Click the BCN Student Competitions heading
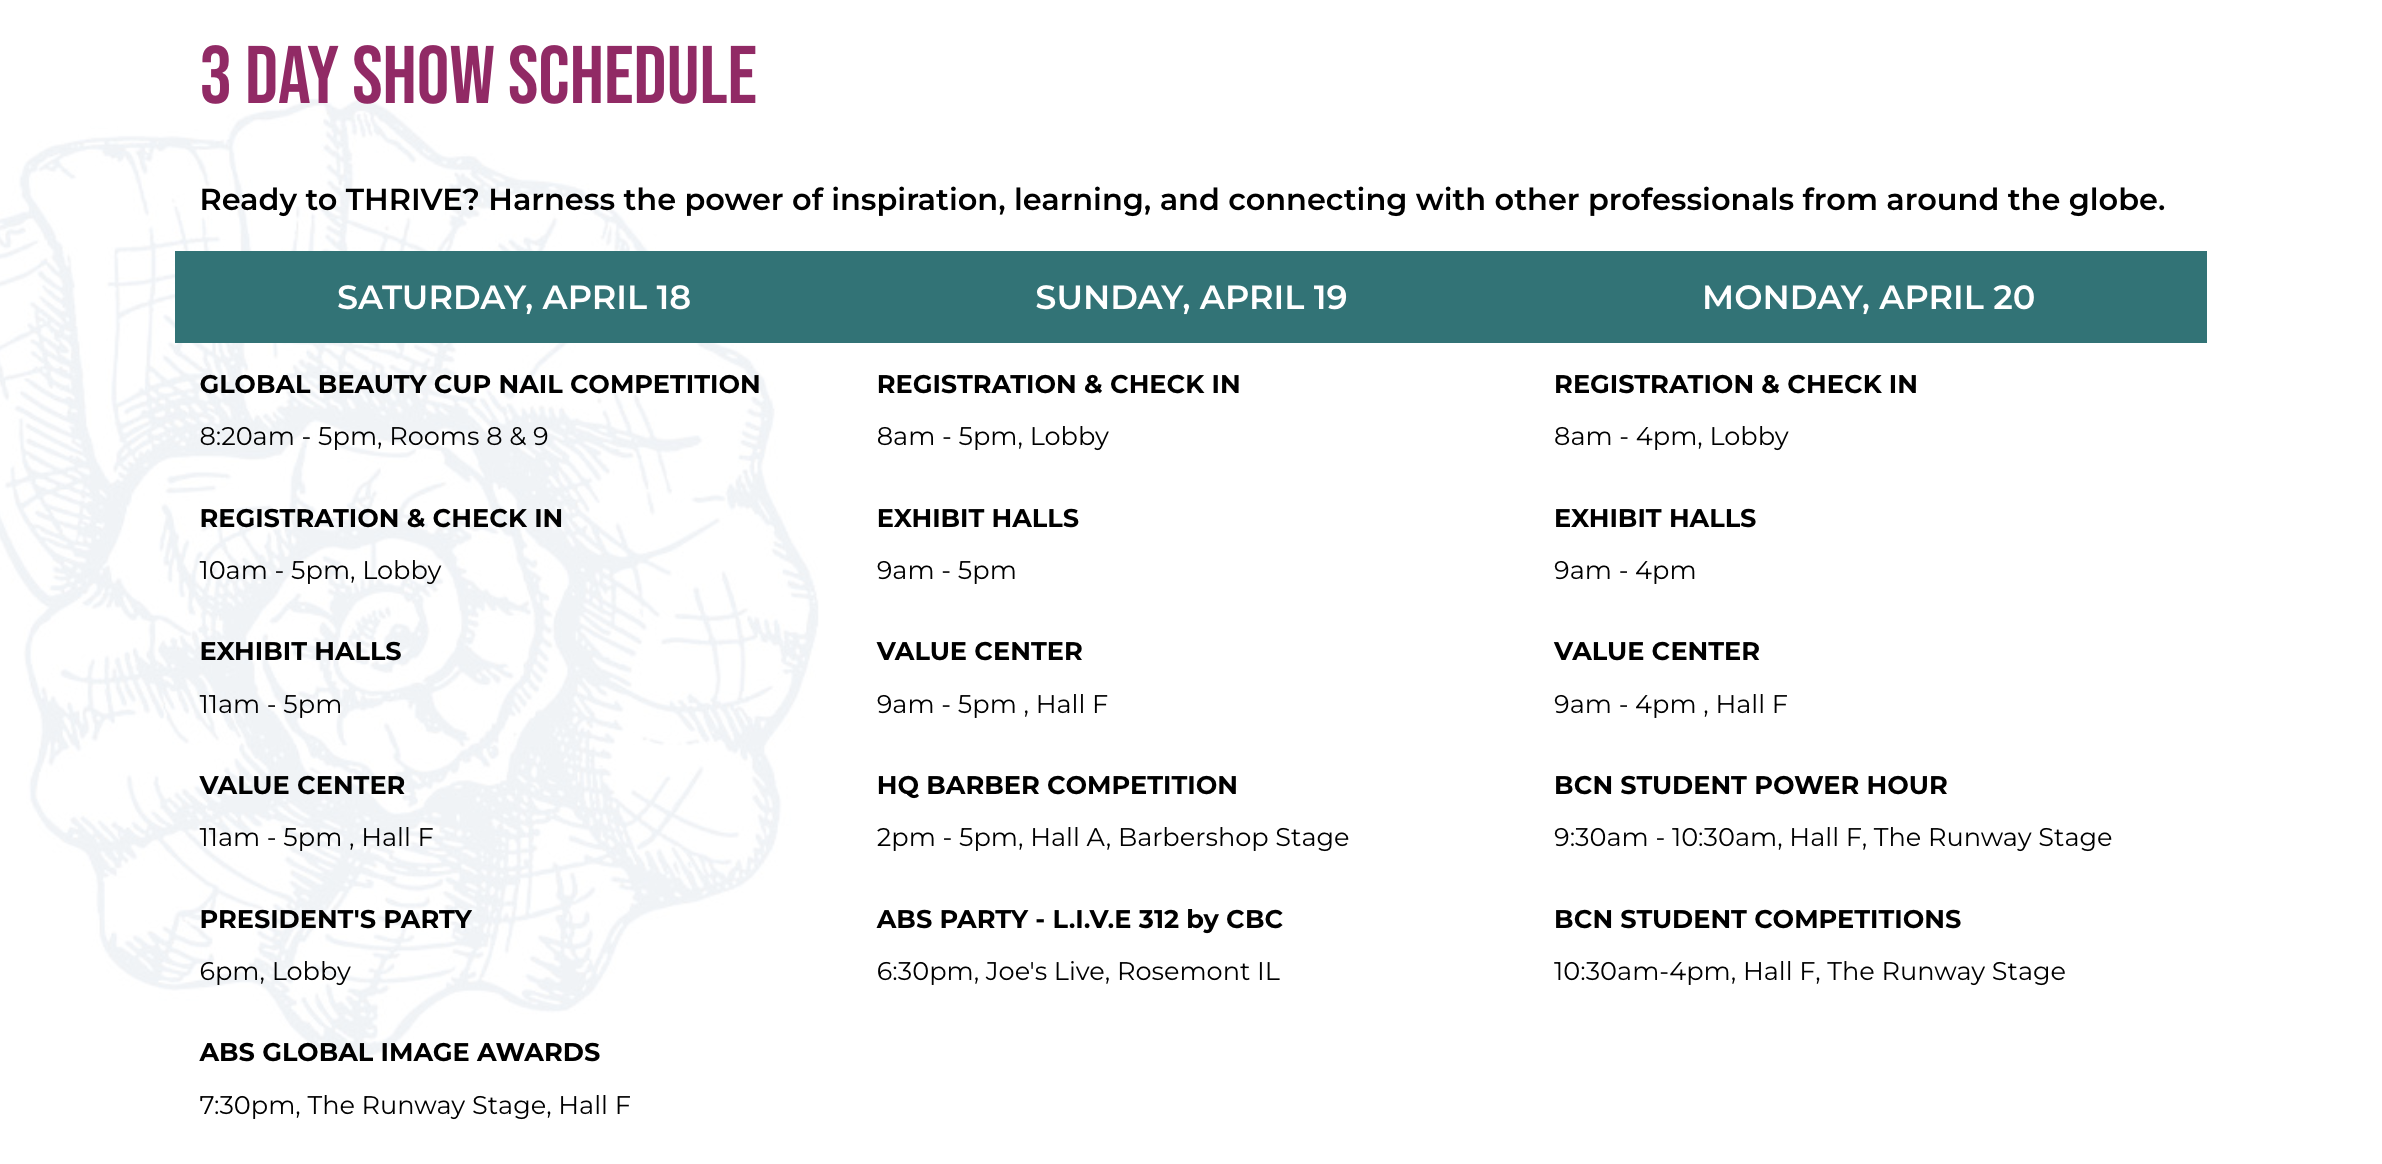This screenshot has width=2382, height=1164. tap(1757, 919)
